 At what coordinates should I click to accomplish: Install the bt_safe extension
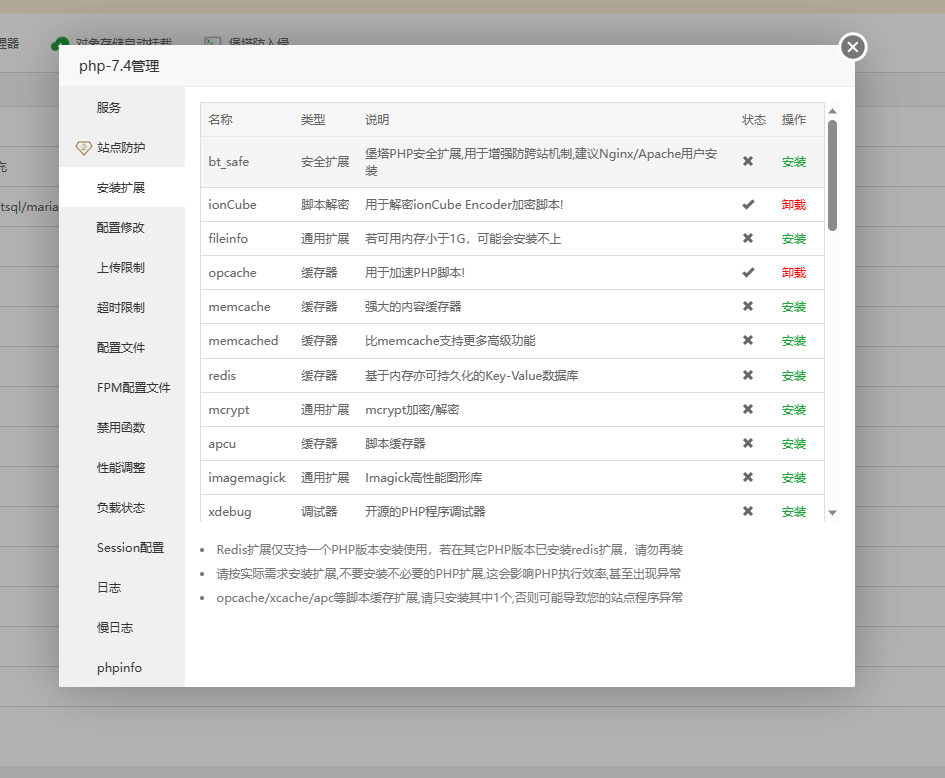point(793,162)
